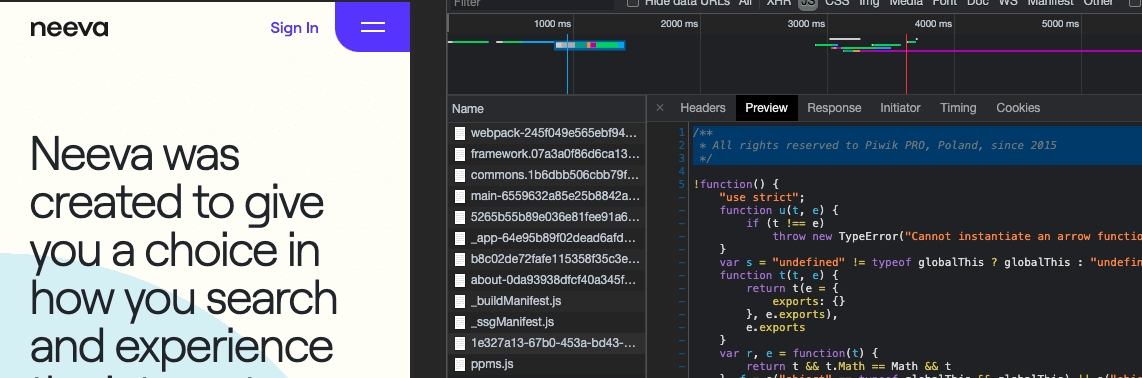The width and height of the screenshot is (1142, 378).
Task: Close the request details pane with X
Action: pos(660,108)
